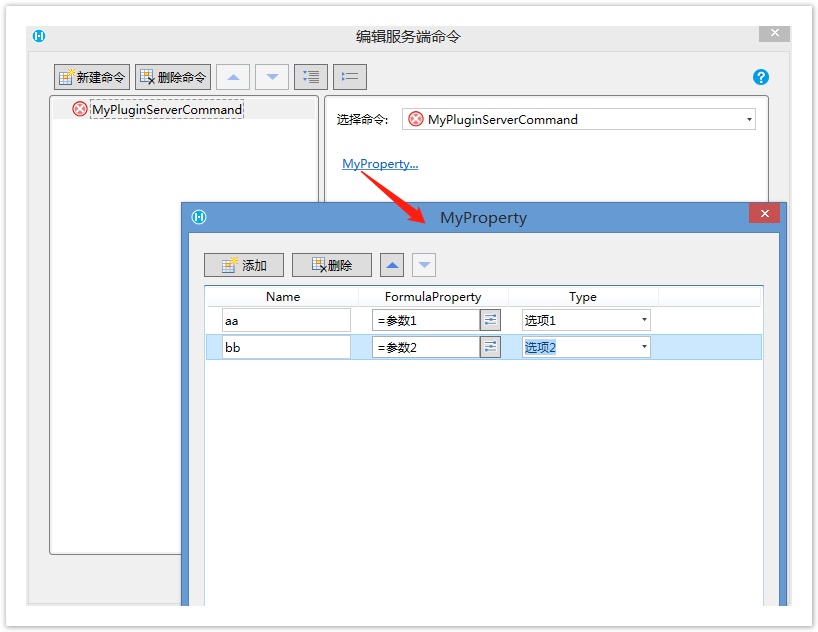Viewport: 818px width, 632px height.
Task: Open the blue help question mark
Action: 761,77
